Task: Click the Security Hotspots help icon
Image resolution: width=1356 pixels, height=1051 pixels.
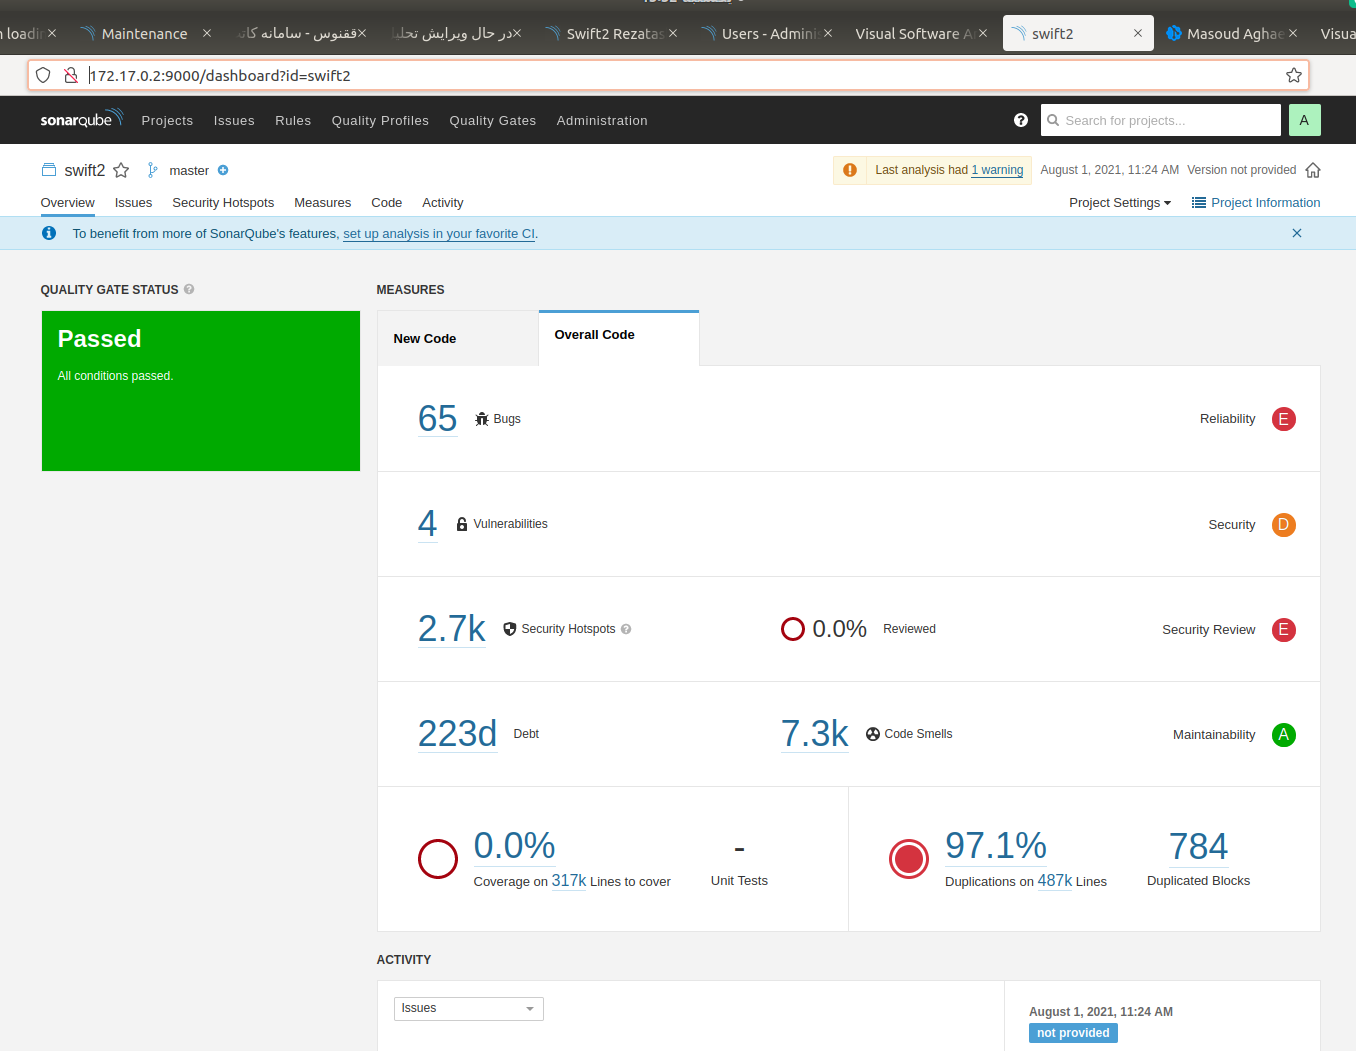Action: coord(626,629)
